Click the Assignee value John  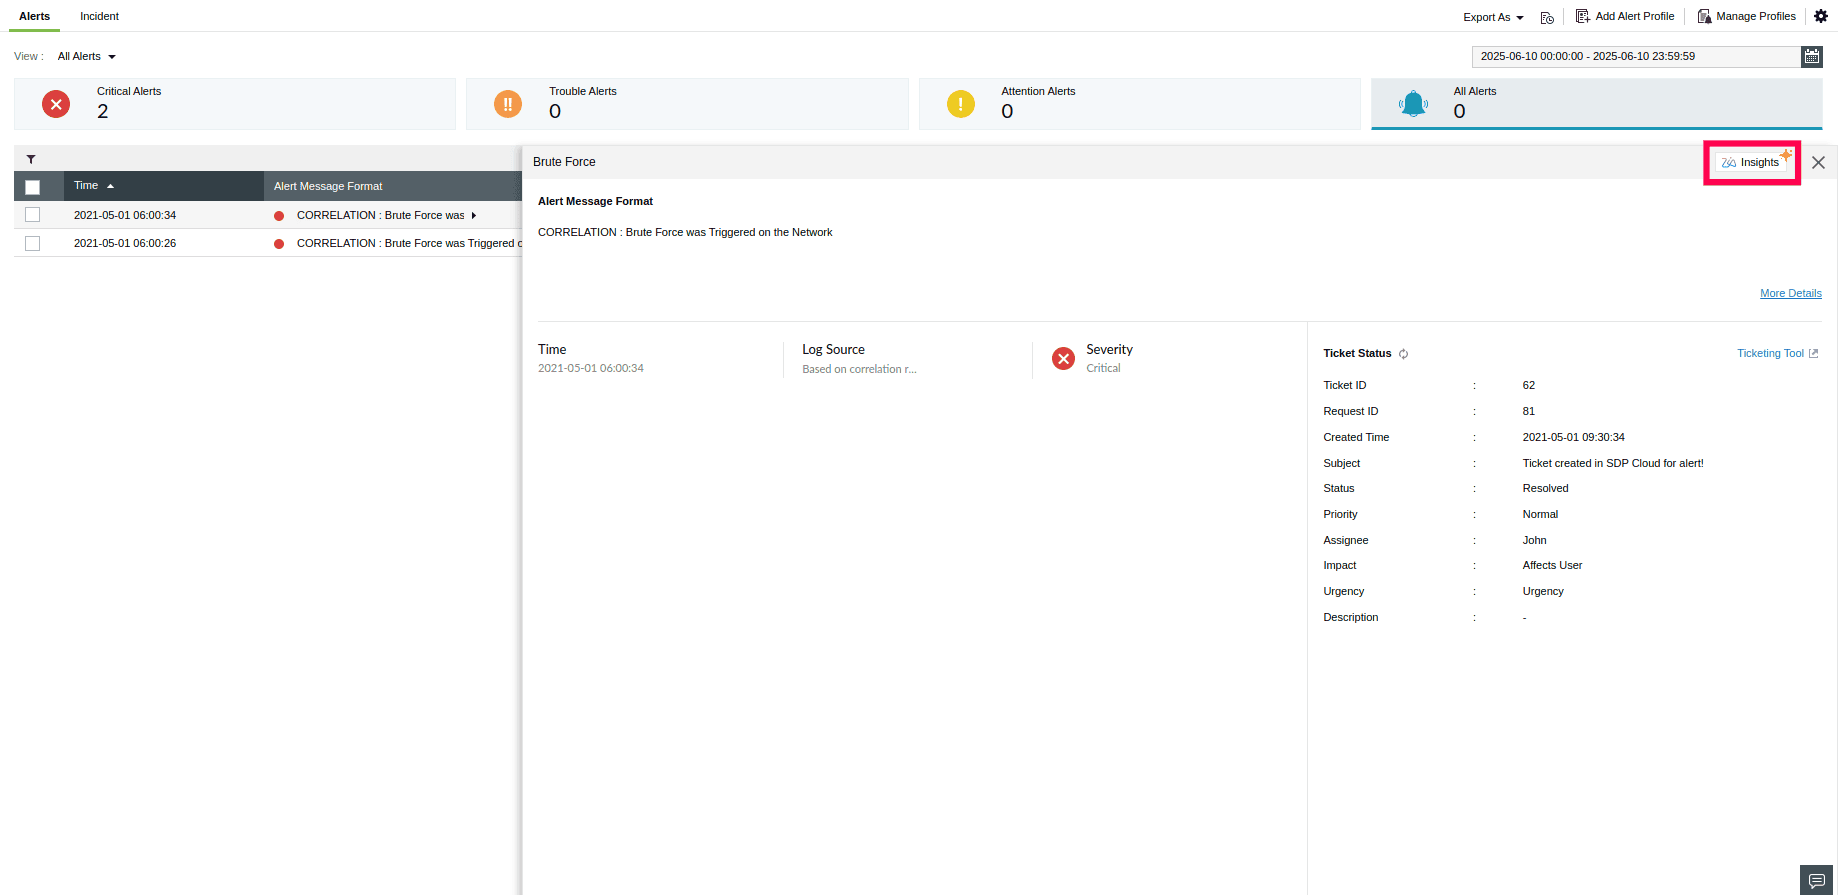tap(1534, 540)
